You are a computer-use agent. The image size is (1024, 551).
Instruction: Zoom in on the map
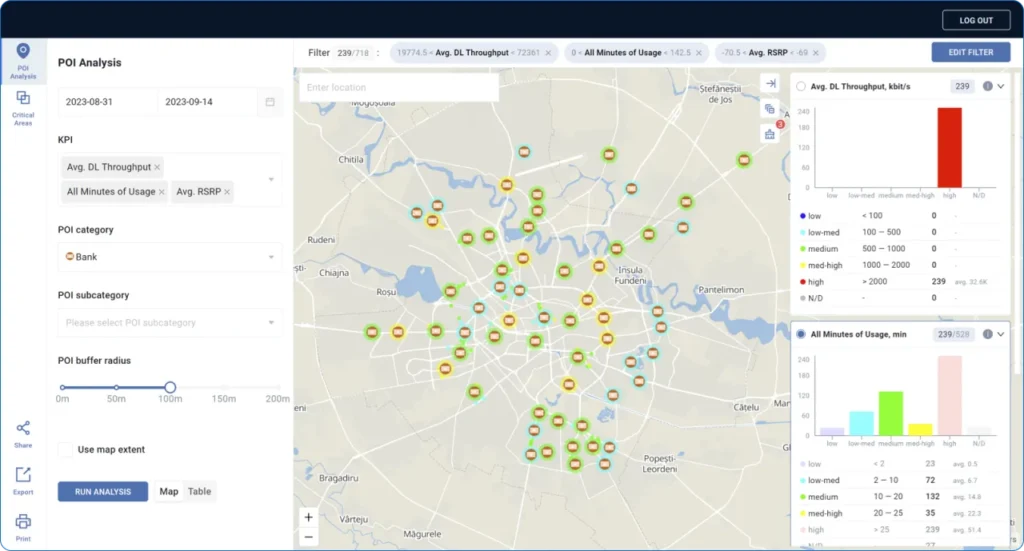pos(308,518)
